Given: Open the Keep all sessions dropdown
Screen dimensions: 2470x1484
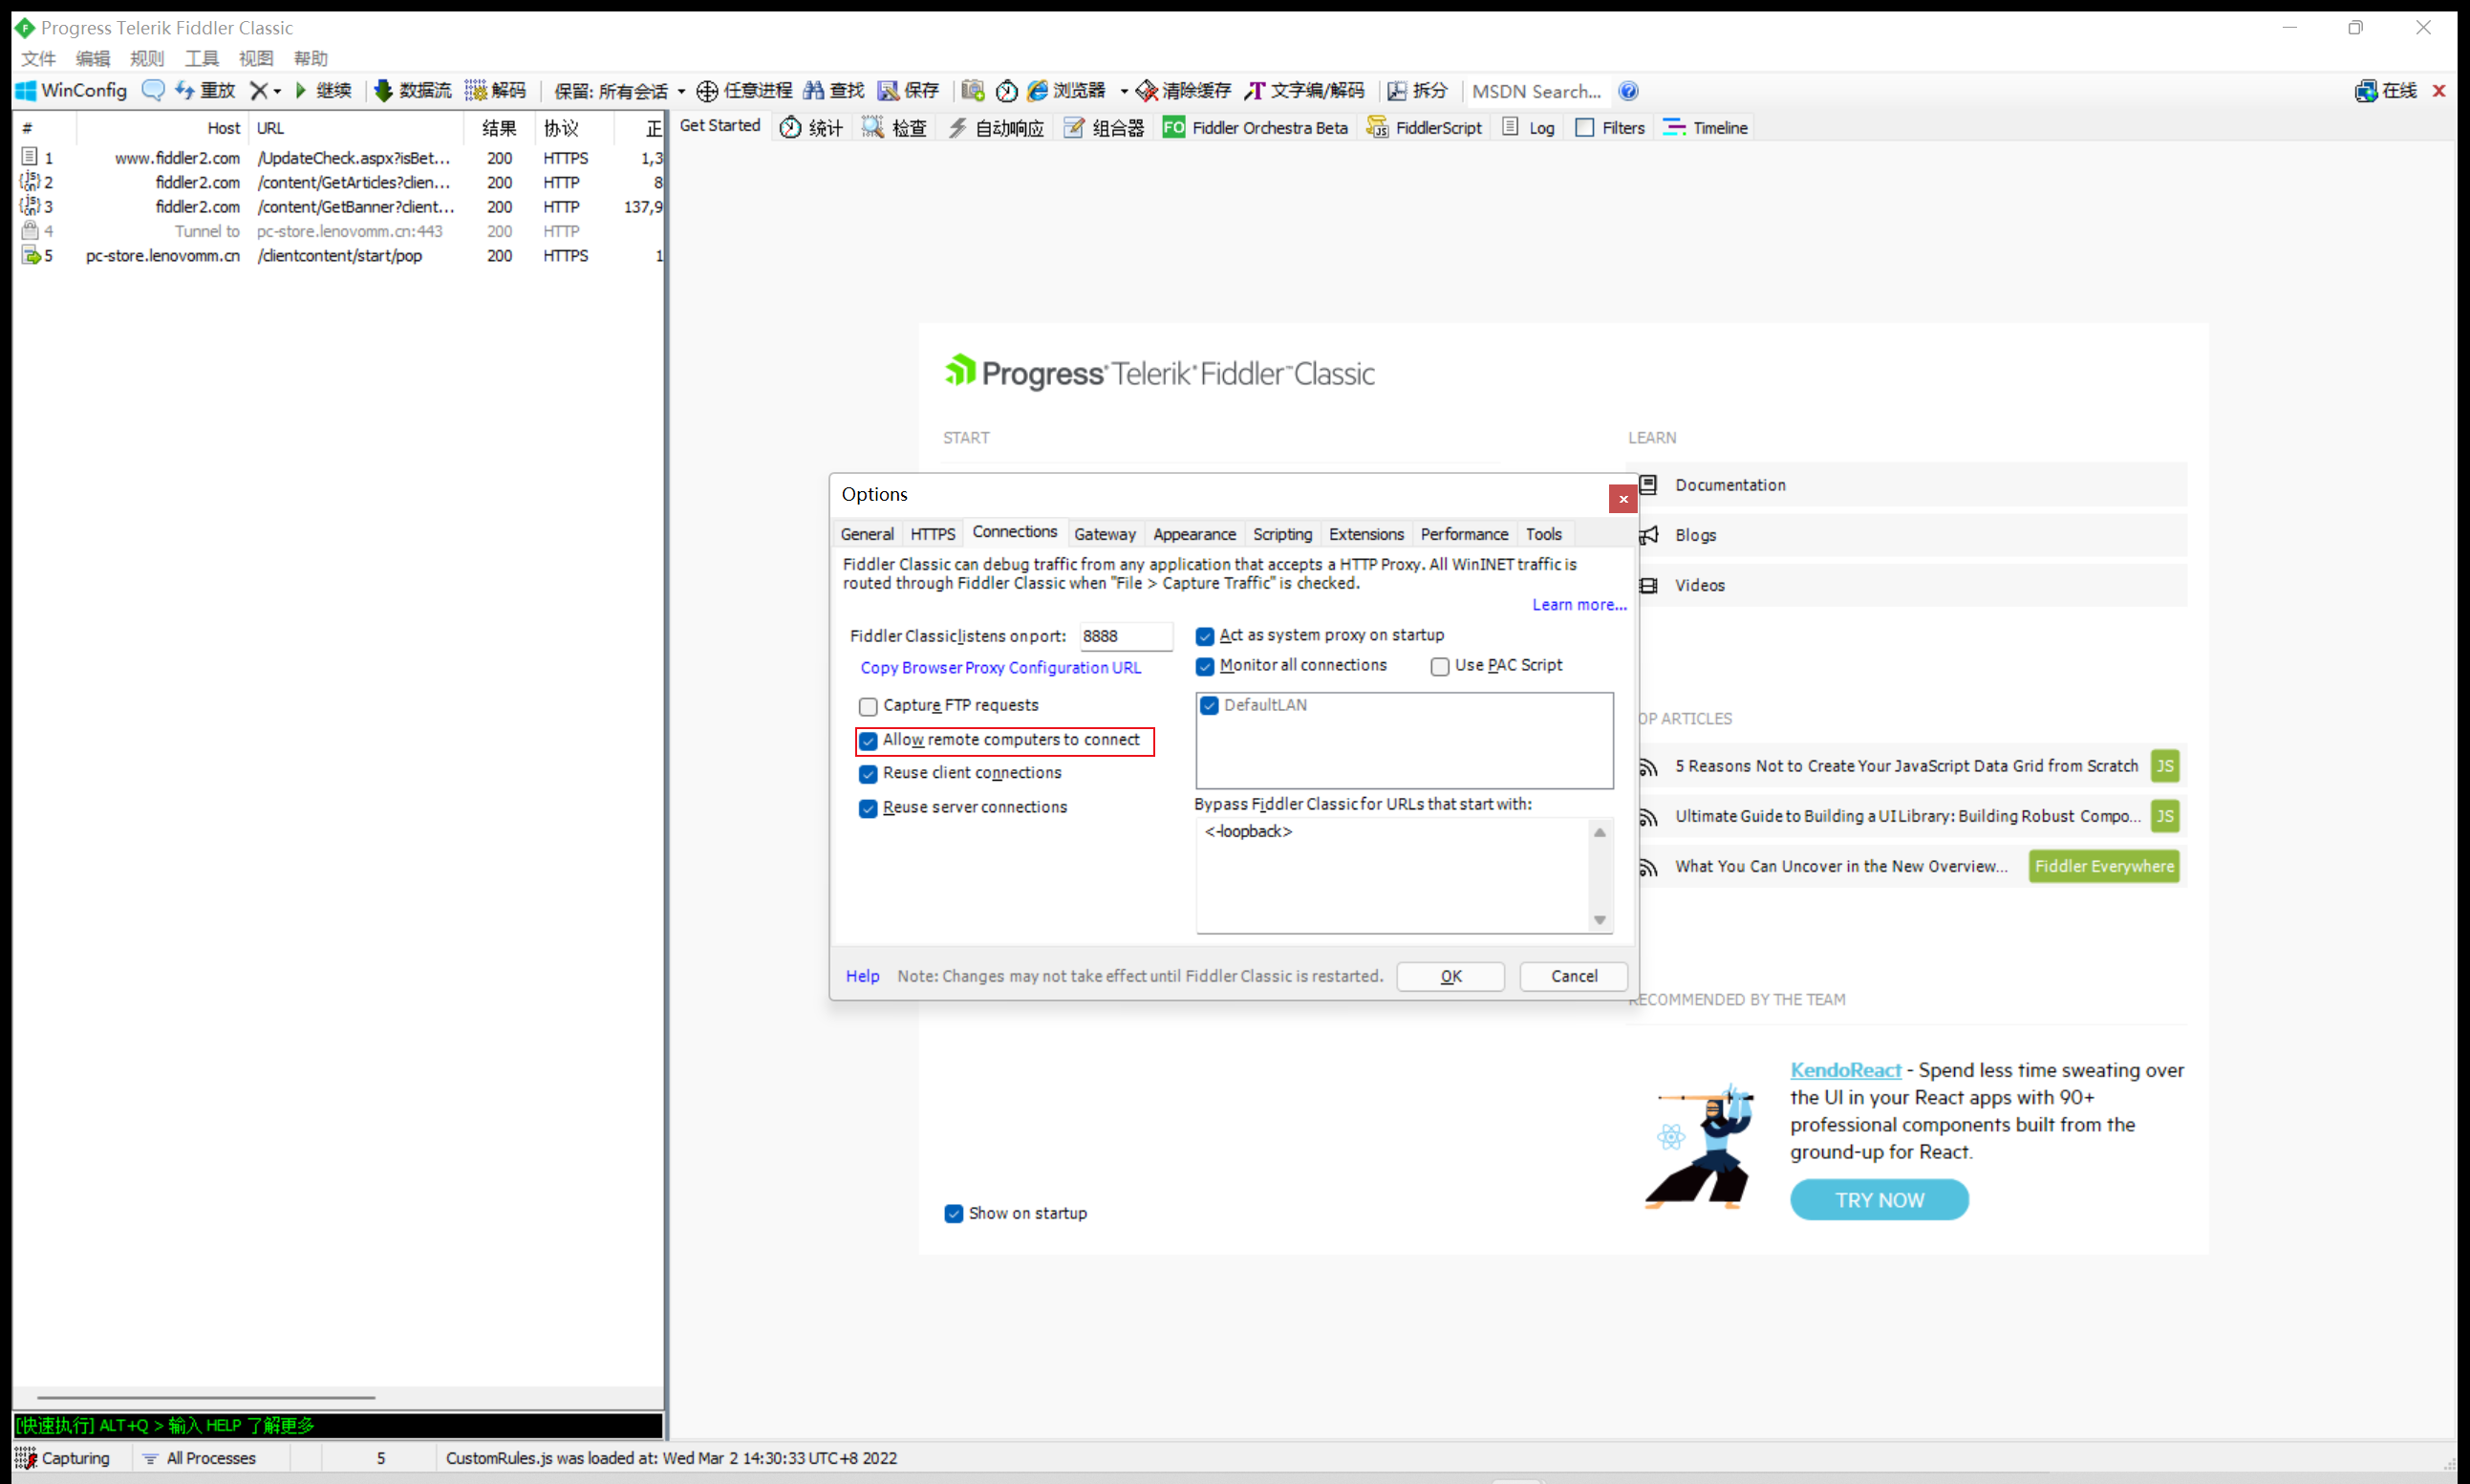Looking at the screenshot, I should tap(682, 91).
